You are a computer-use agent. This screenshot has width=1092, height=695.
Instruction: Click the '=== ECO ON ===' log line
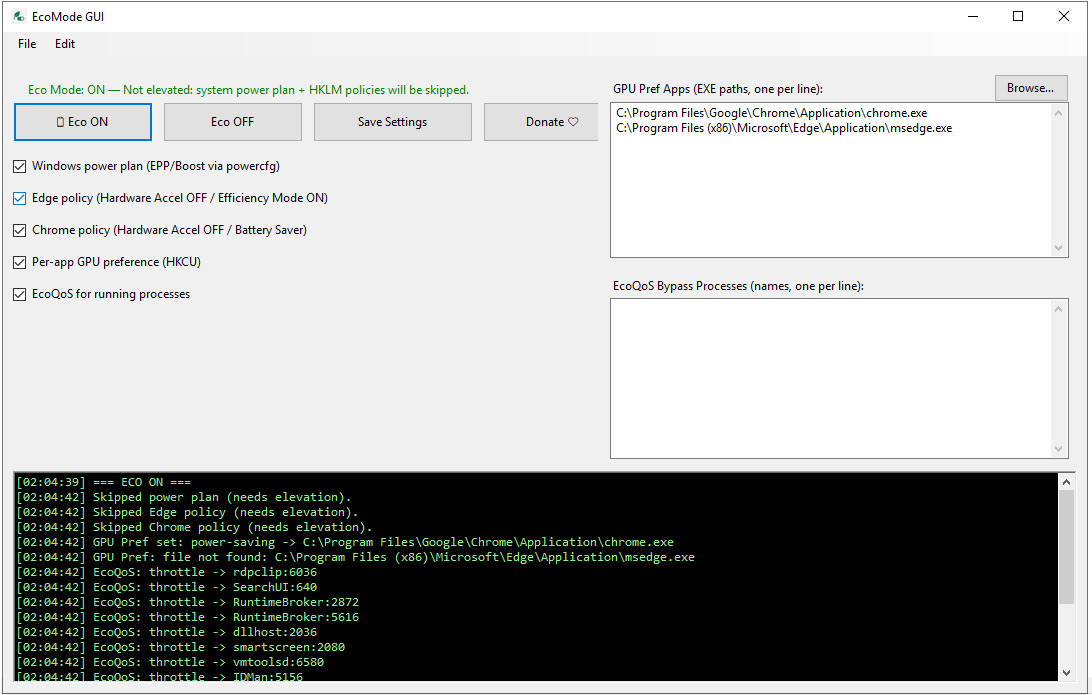click(104, 482)
